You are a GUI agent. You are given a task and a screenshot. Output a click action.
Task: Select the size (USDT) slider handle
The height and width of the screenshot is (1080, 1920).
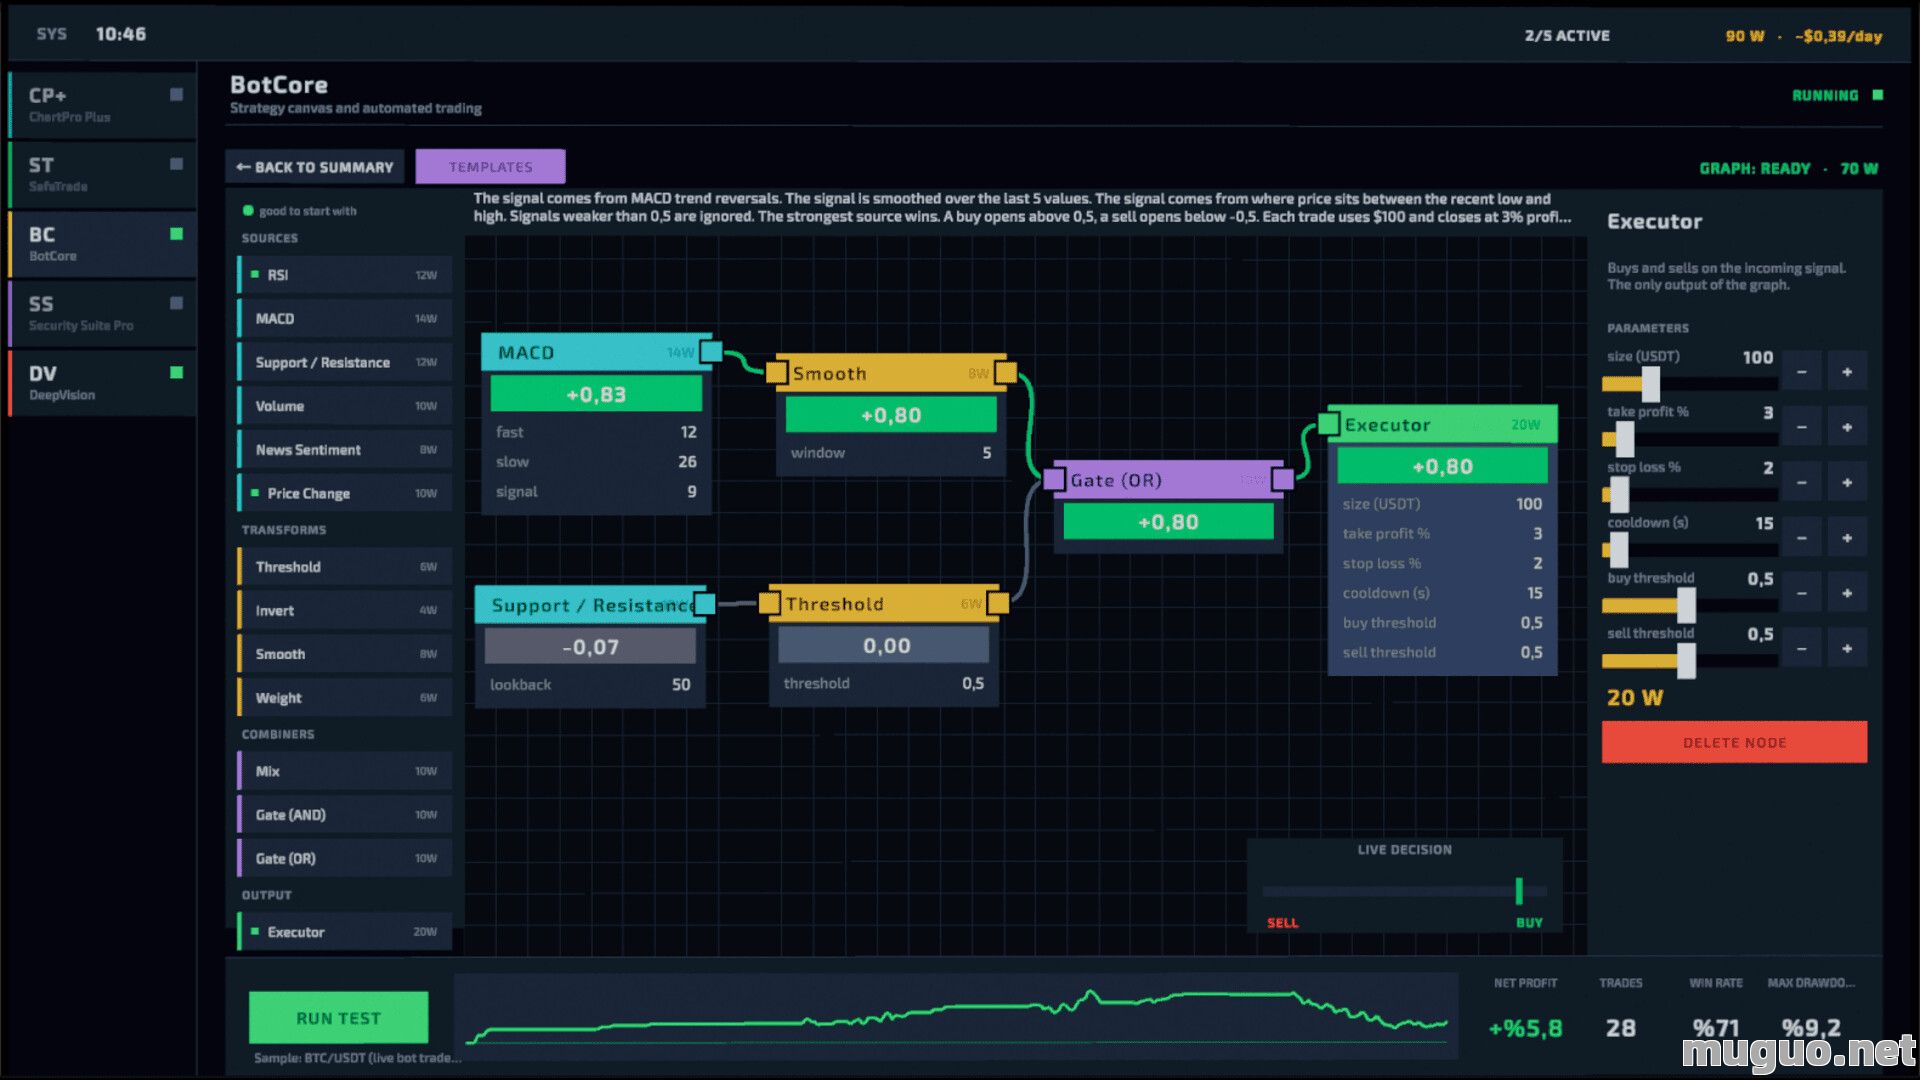tap(1651, 384)
